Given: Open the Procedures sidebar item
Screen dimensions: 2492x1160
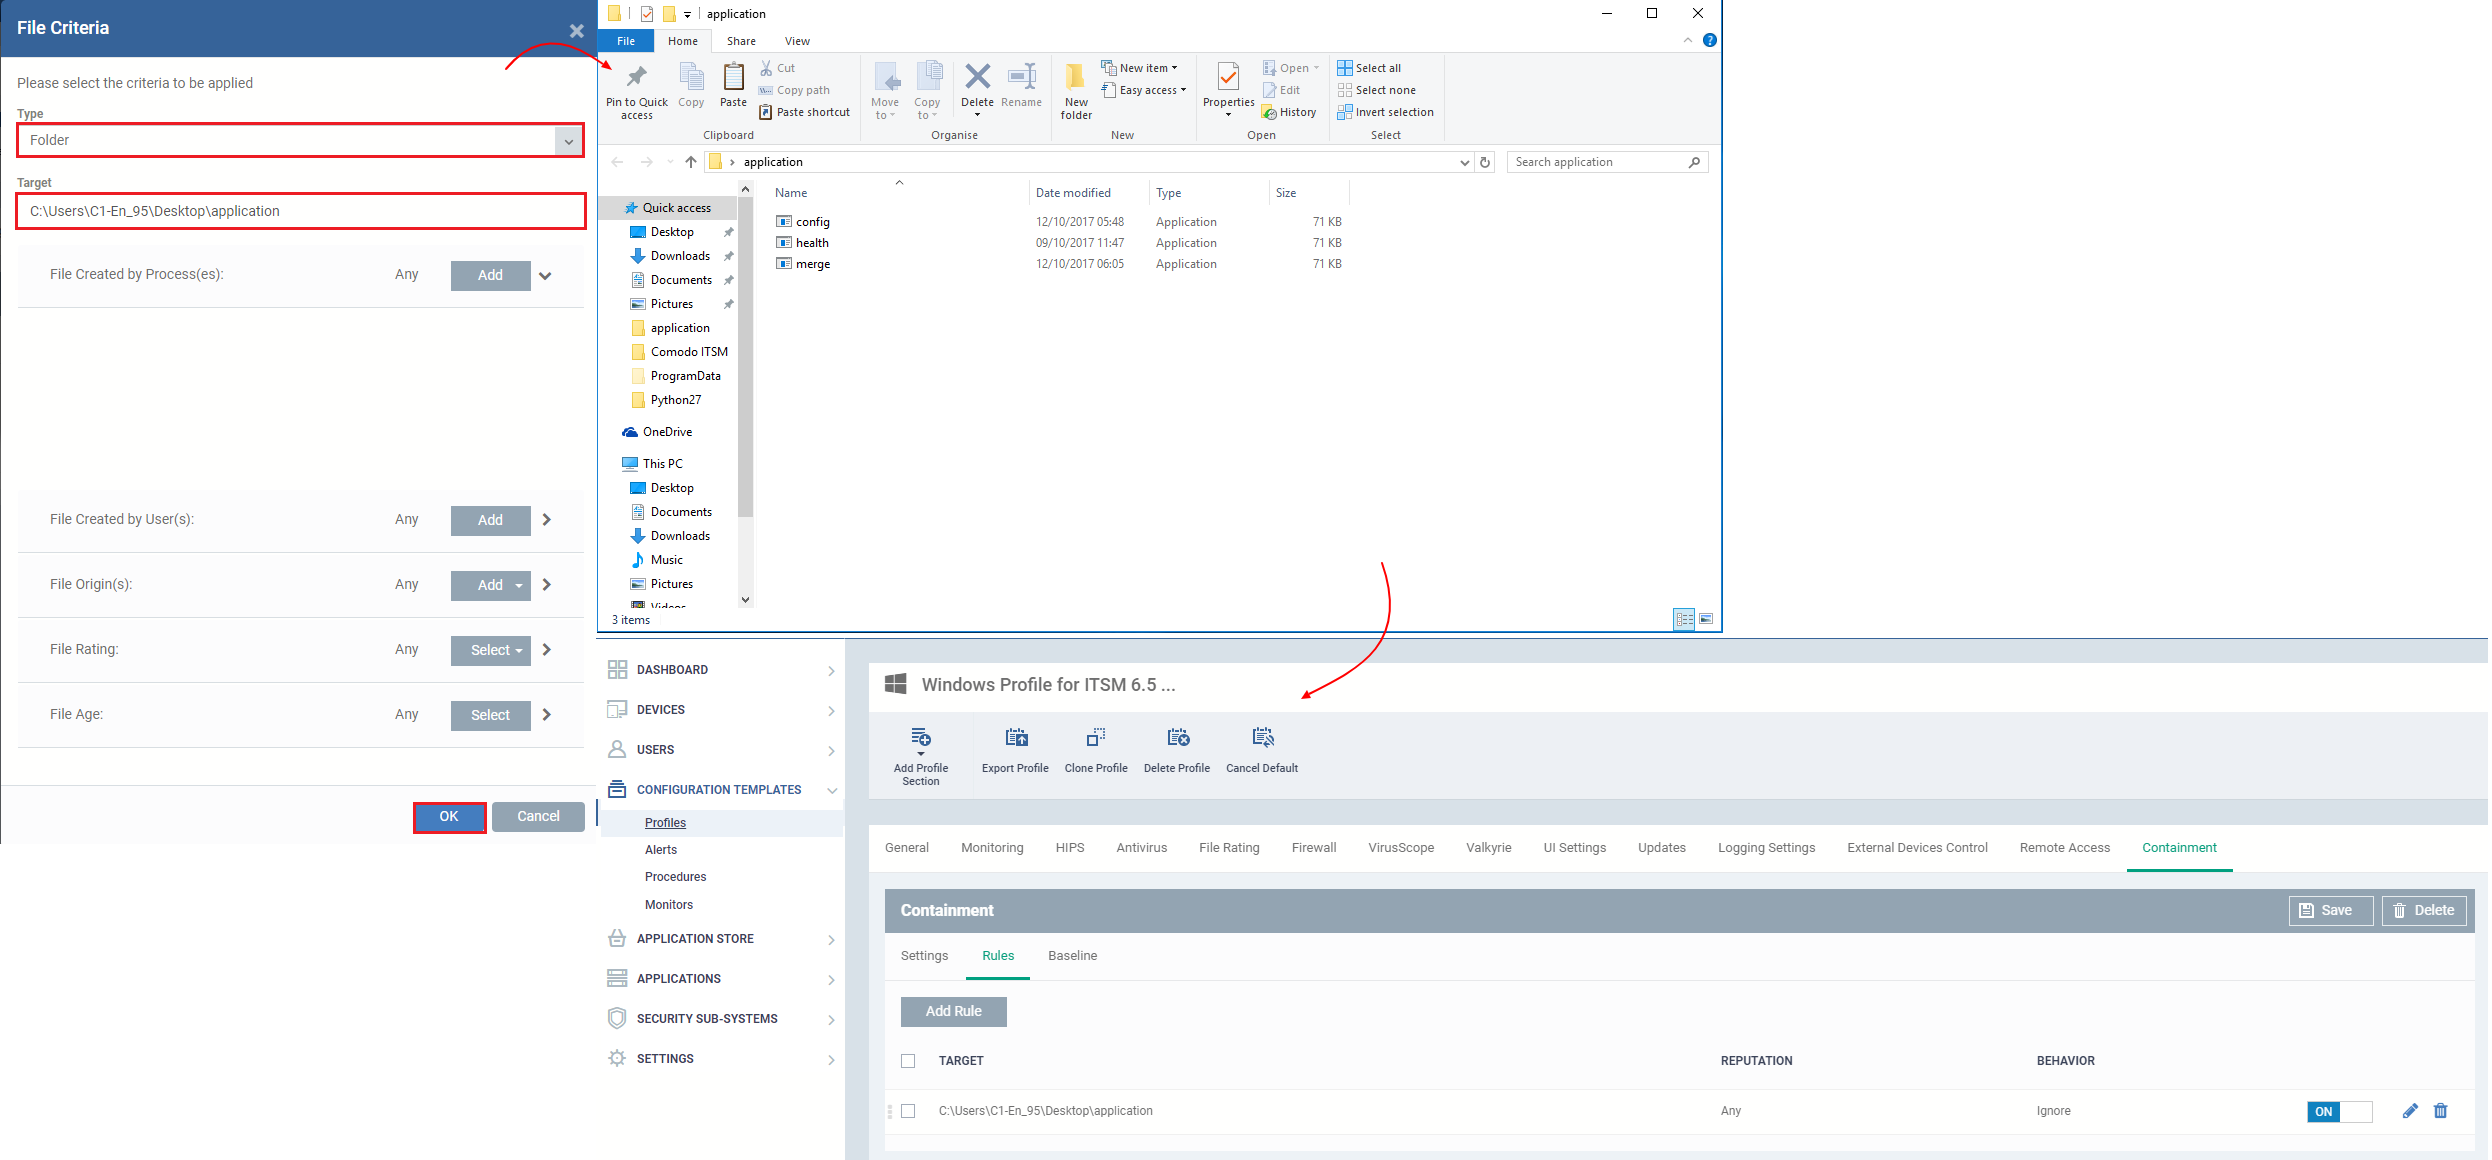Looking at the screenshot, I should [x=676, y=877].
